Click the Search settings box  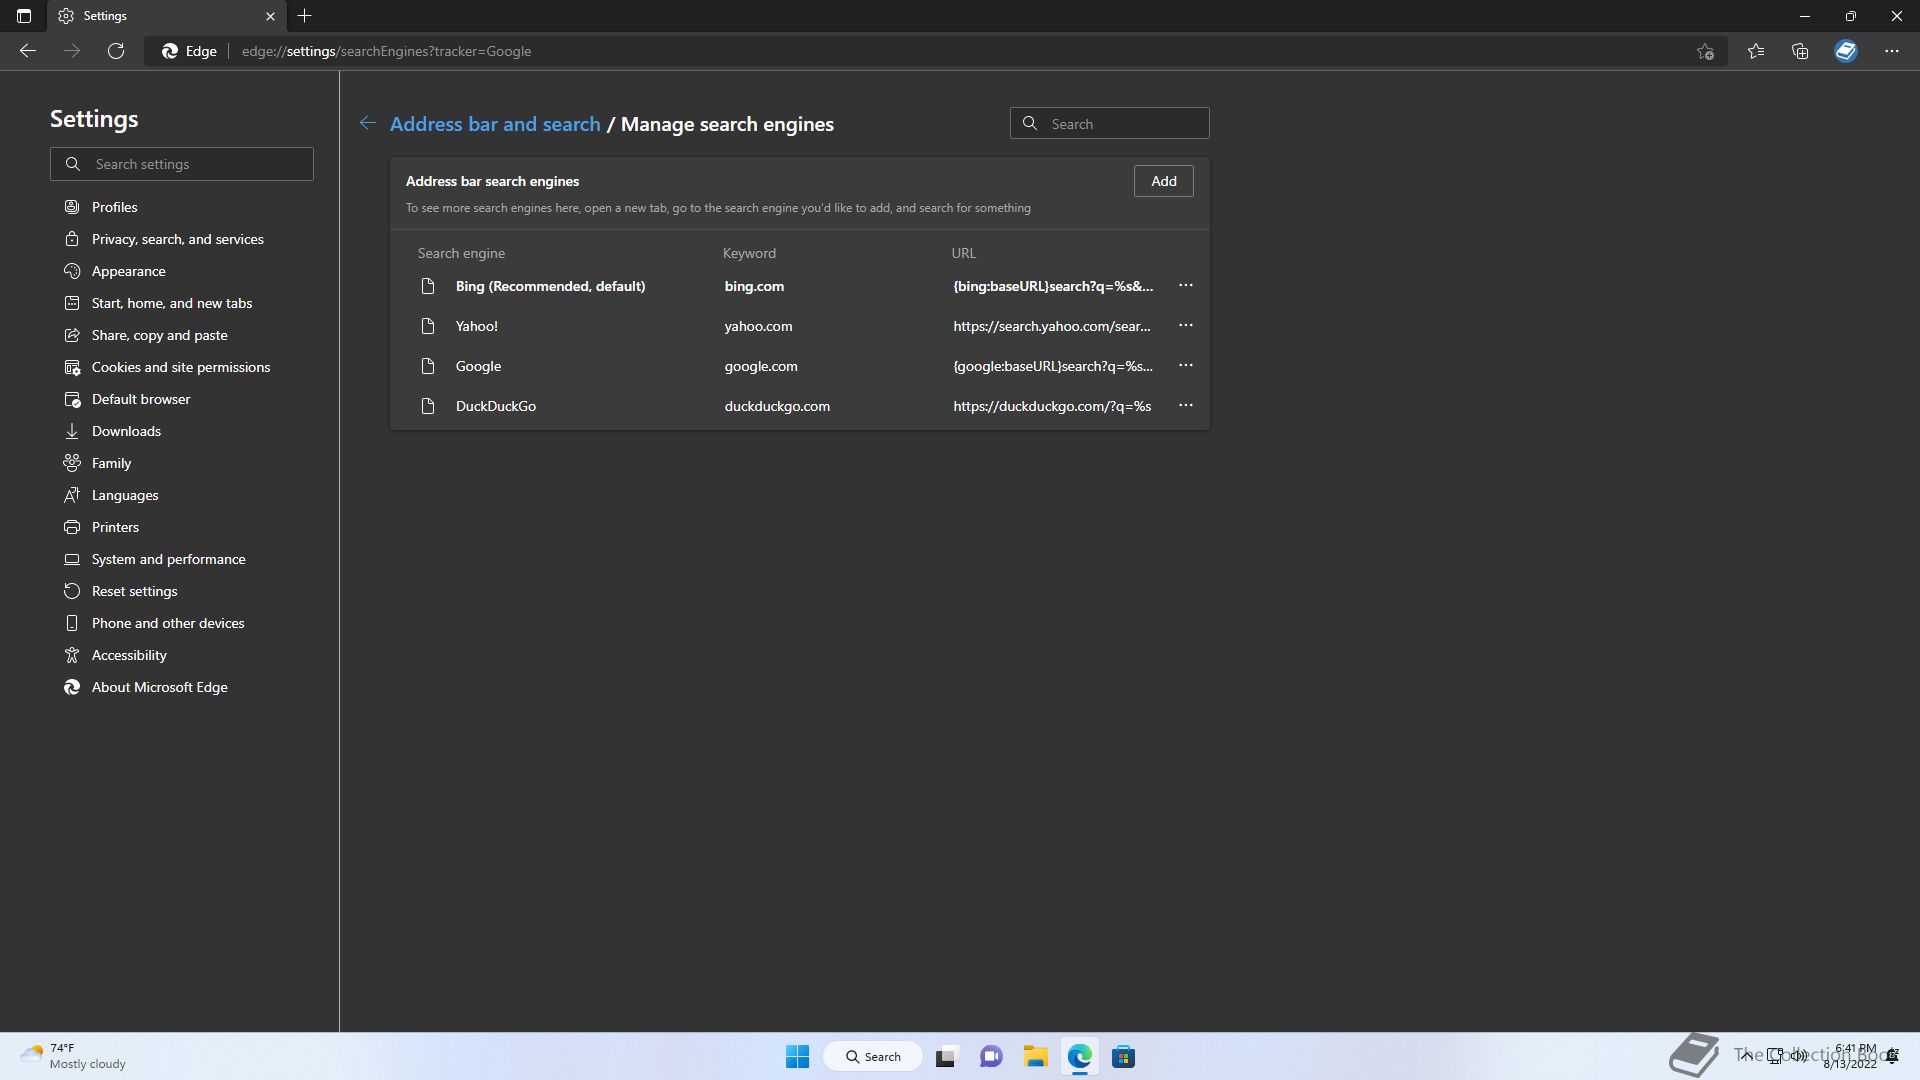coord(182,164)
